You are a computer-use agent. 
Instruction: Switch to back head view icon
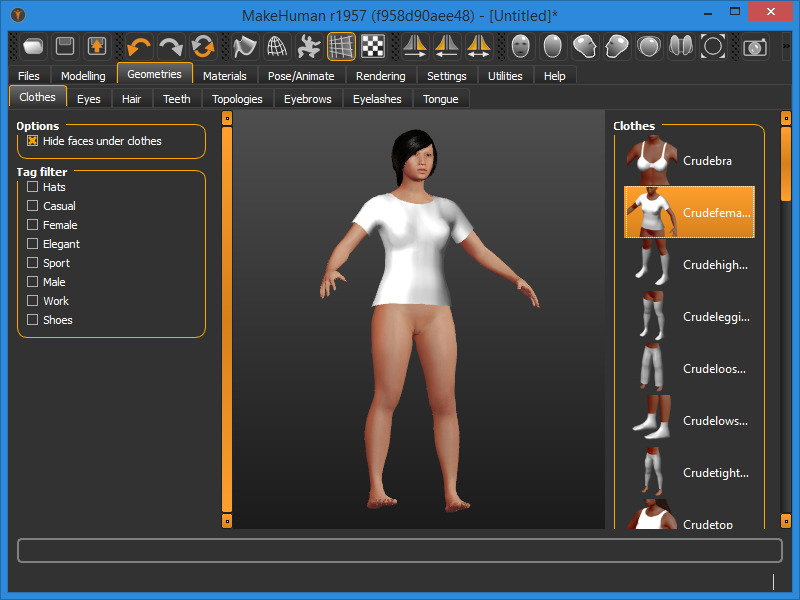553,46
